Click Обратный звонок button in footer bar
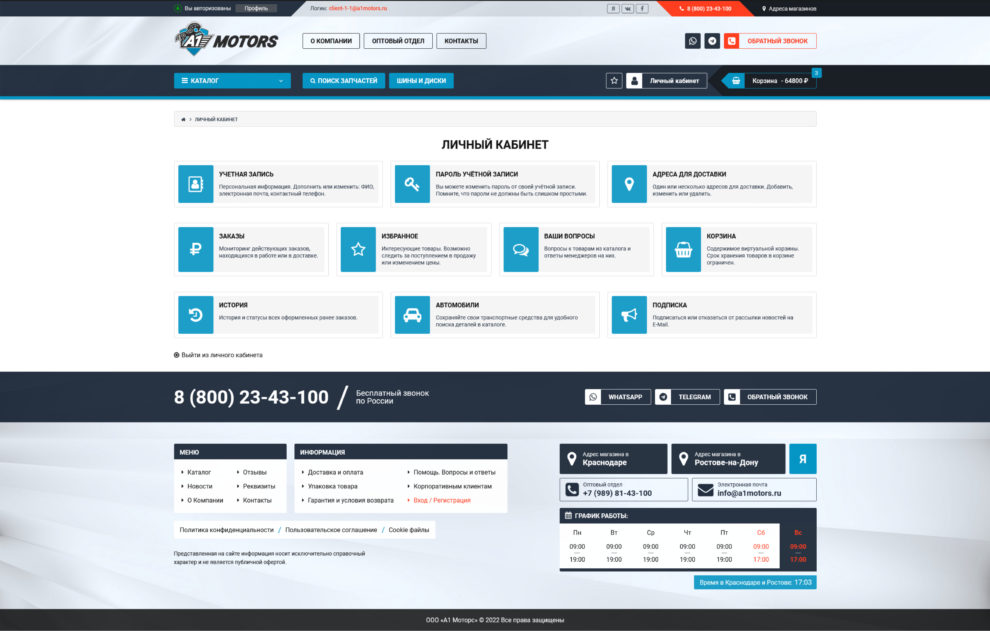990x631 pixels. 770,397
